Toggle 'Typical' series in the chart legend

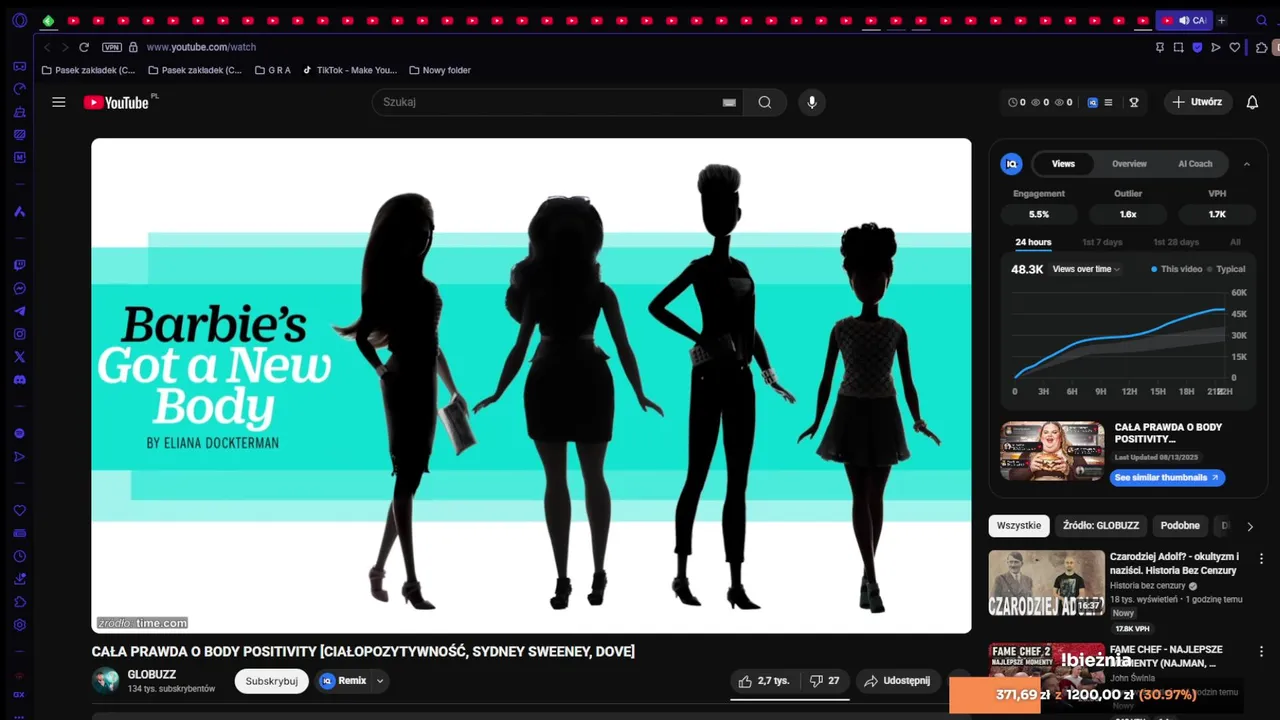click(x=1226, y=269)
